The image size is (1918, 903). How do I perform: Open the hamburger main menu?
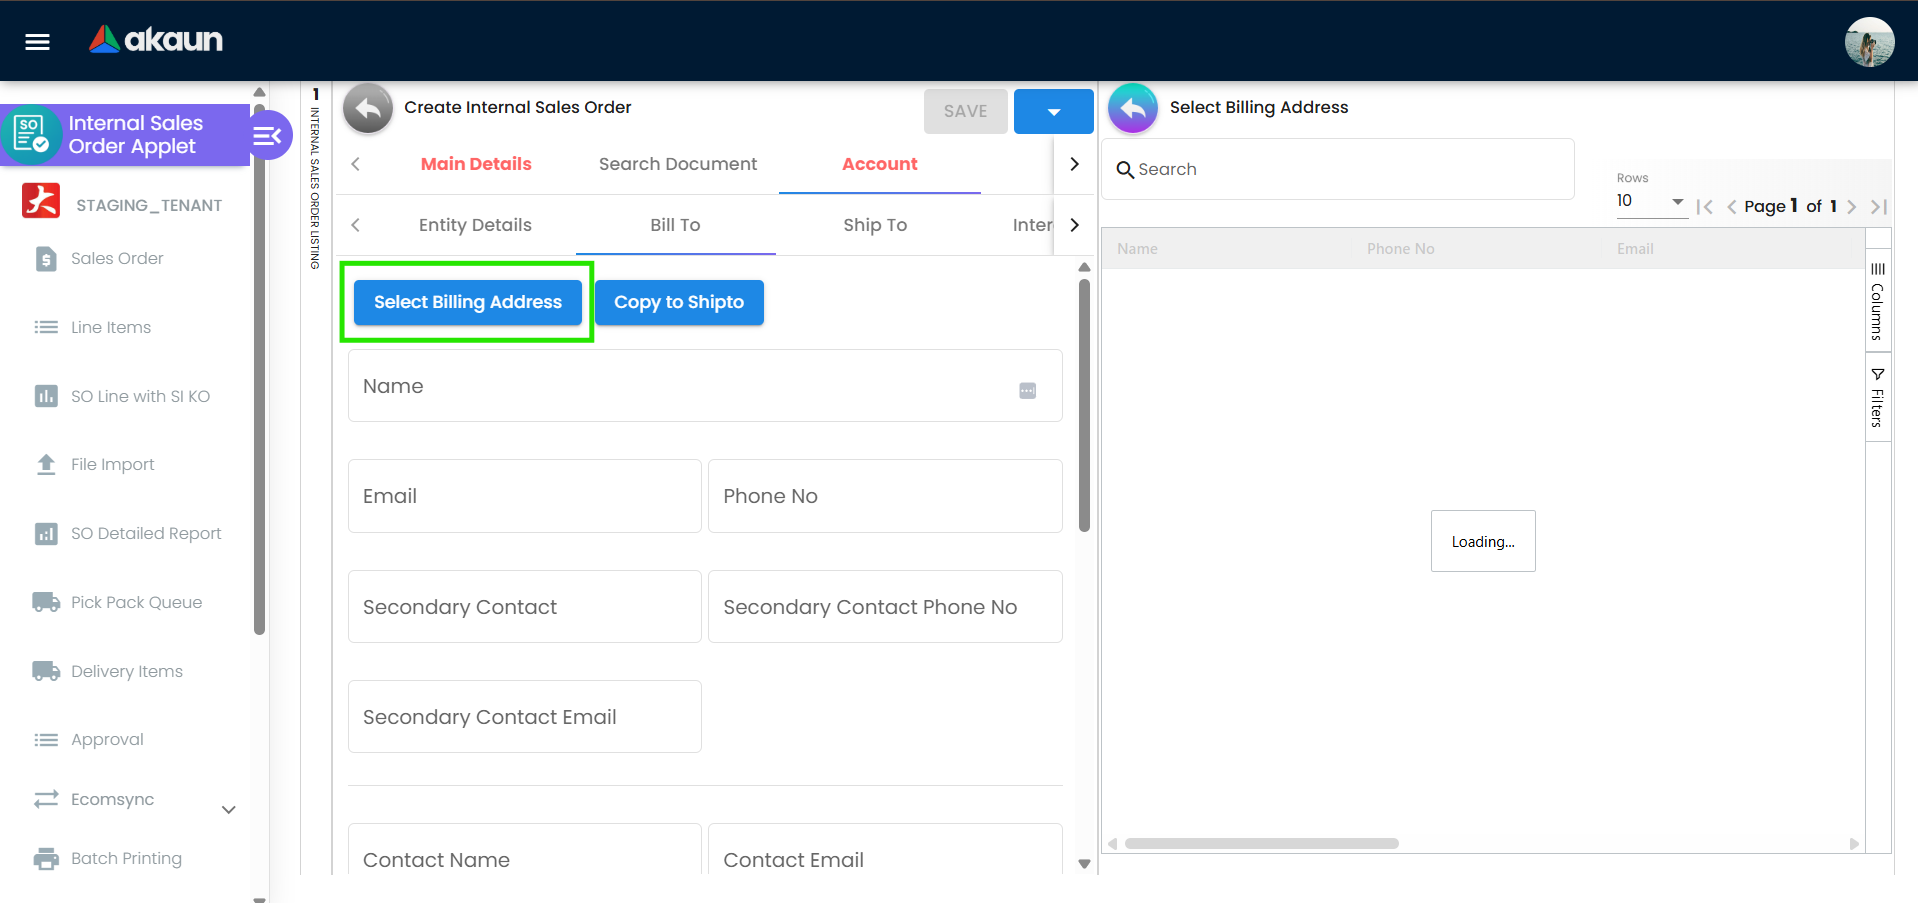click(37, 41)
